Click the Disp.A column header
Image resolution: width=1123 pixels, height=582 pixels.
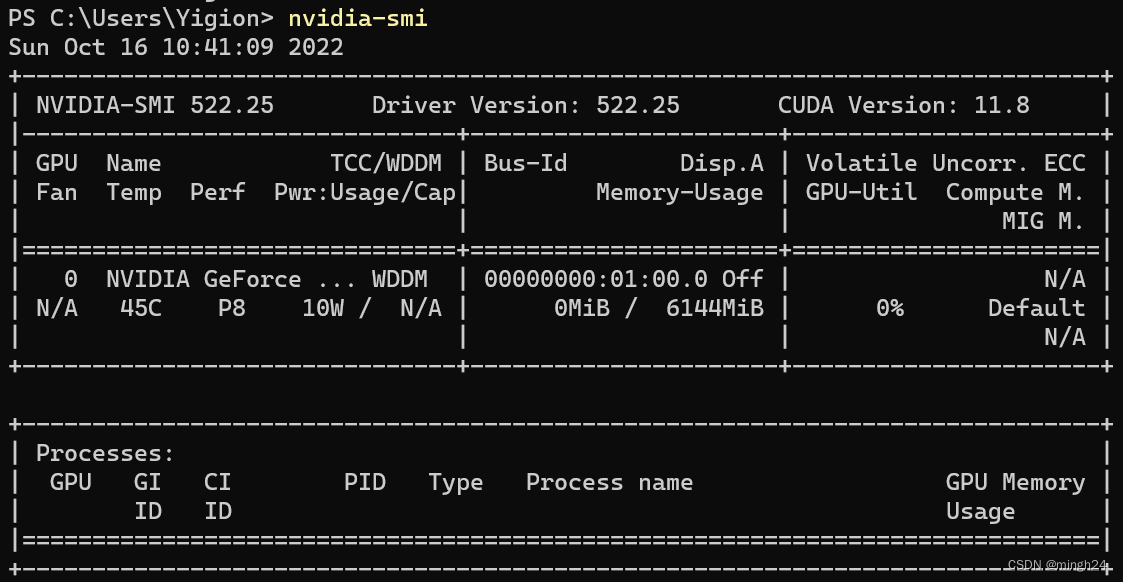coord(722,163)
